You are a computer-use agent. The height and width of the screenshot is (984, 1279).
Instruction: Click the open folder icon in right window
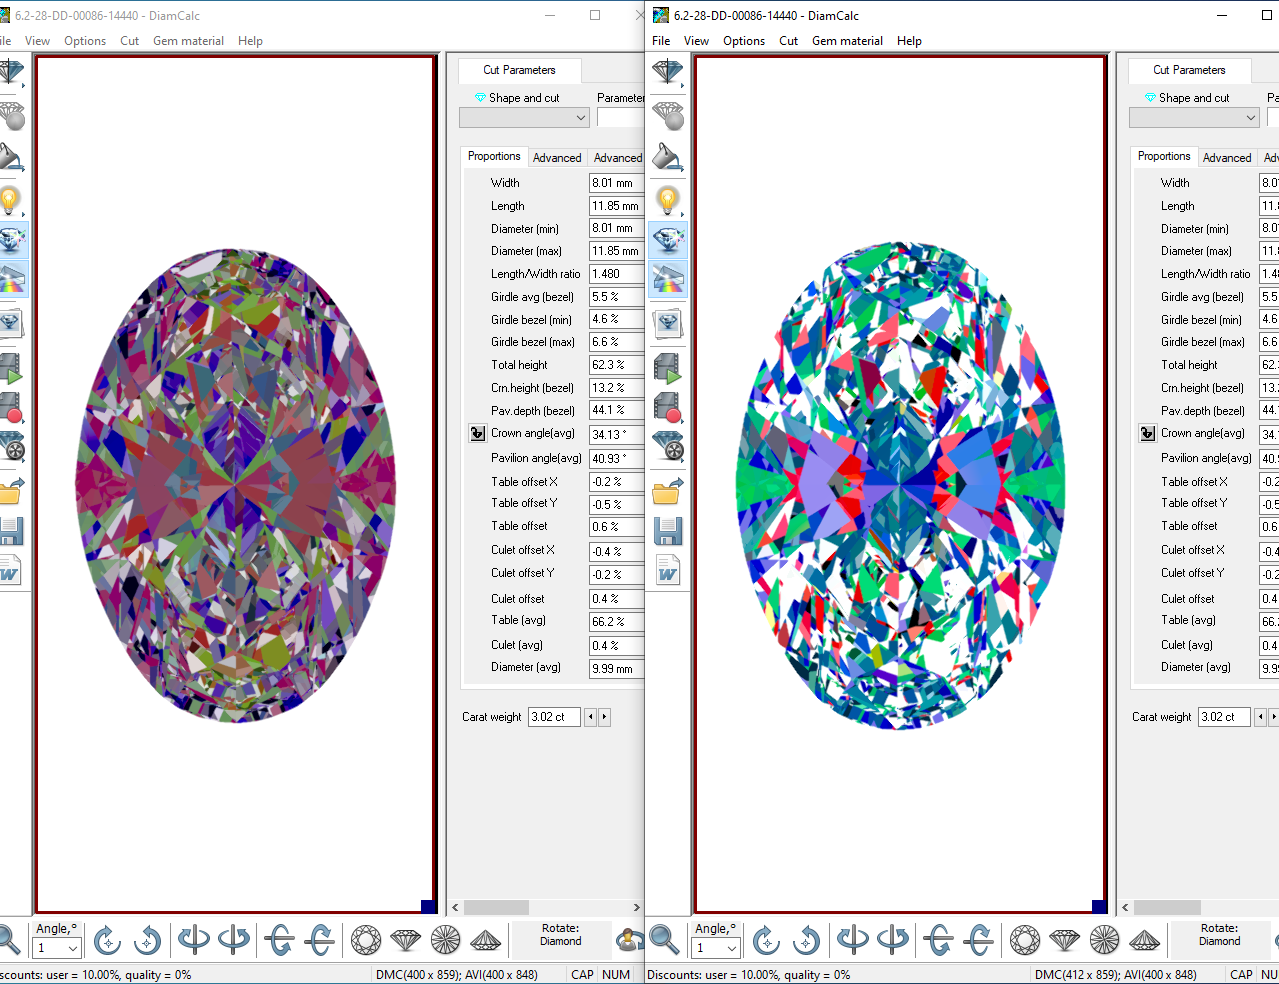[667, 490]
